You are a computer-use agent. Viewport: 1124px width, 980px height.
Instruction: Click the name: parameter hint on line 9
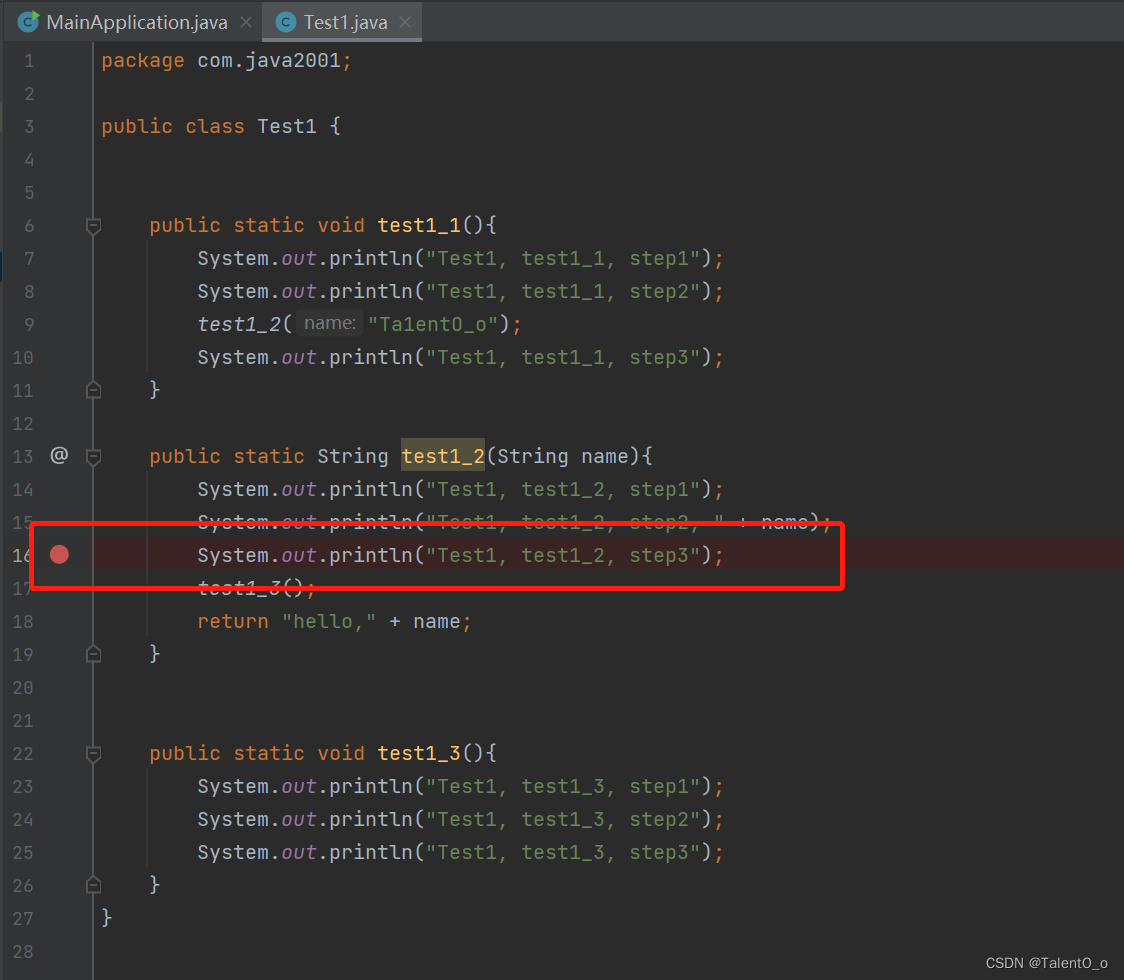[x=330, y=323]
